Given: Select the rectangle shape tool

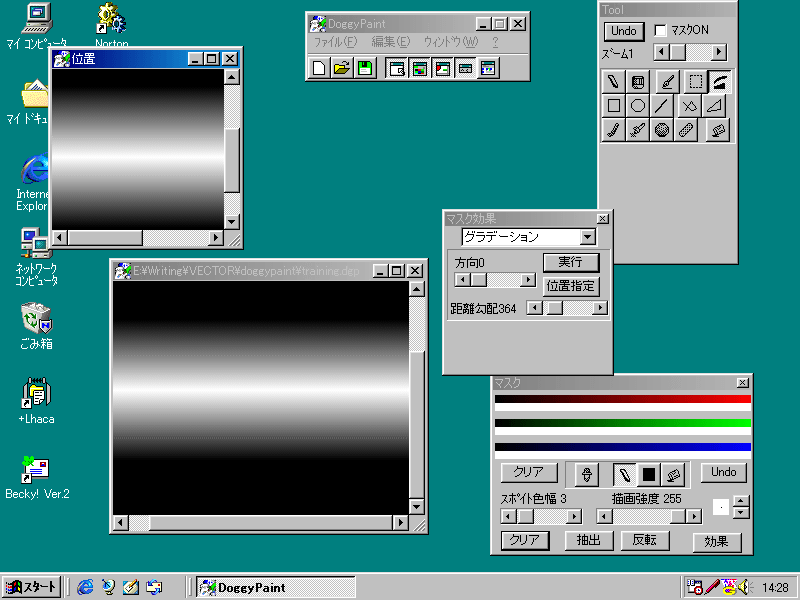Looking at the screenshot, I should tap(614, 105).
